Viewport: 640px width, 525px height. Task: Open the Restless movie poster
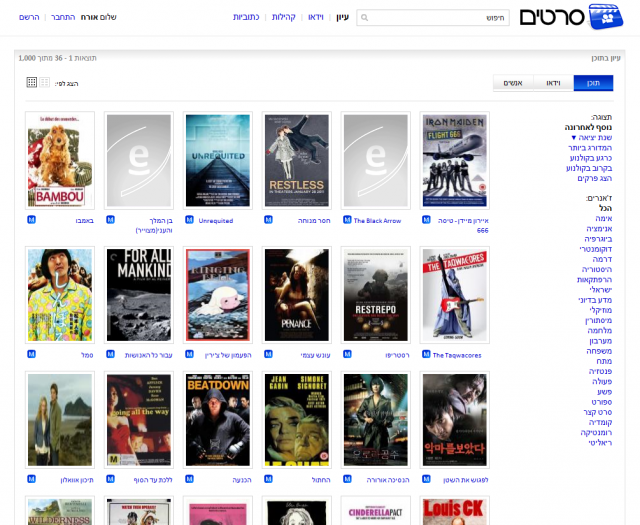297,160
